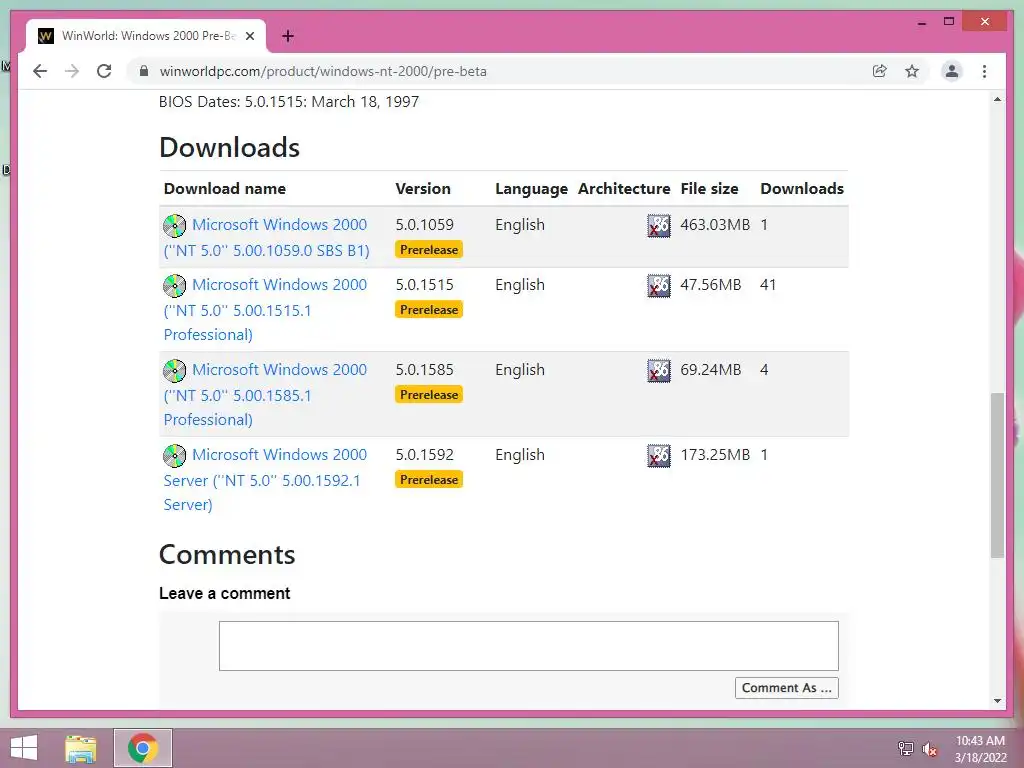Open Chrome's three-dot menu

pyautogui.click(x=984, y=71)
